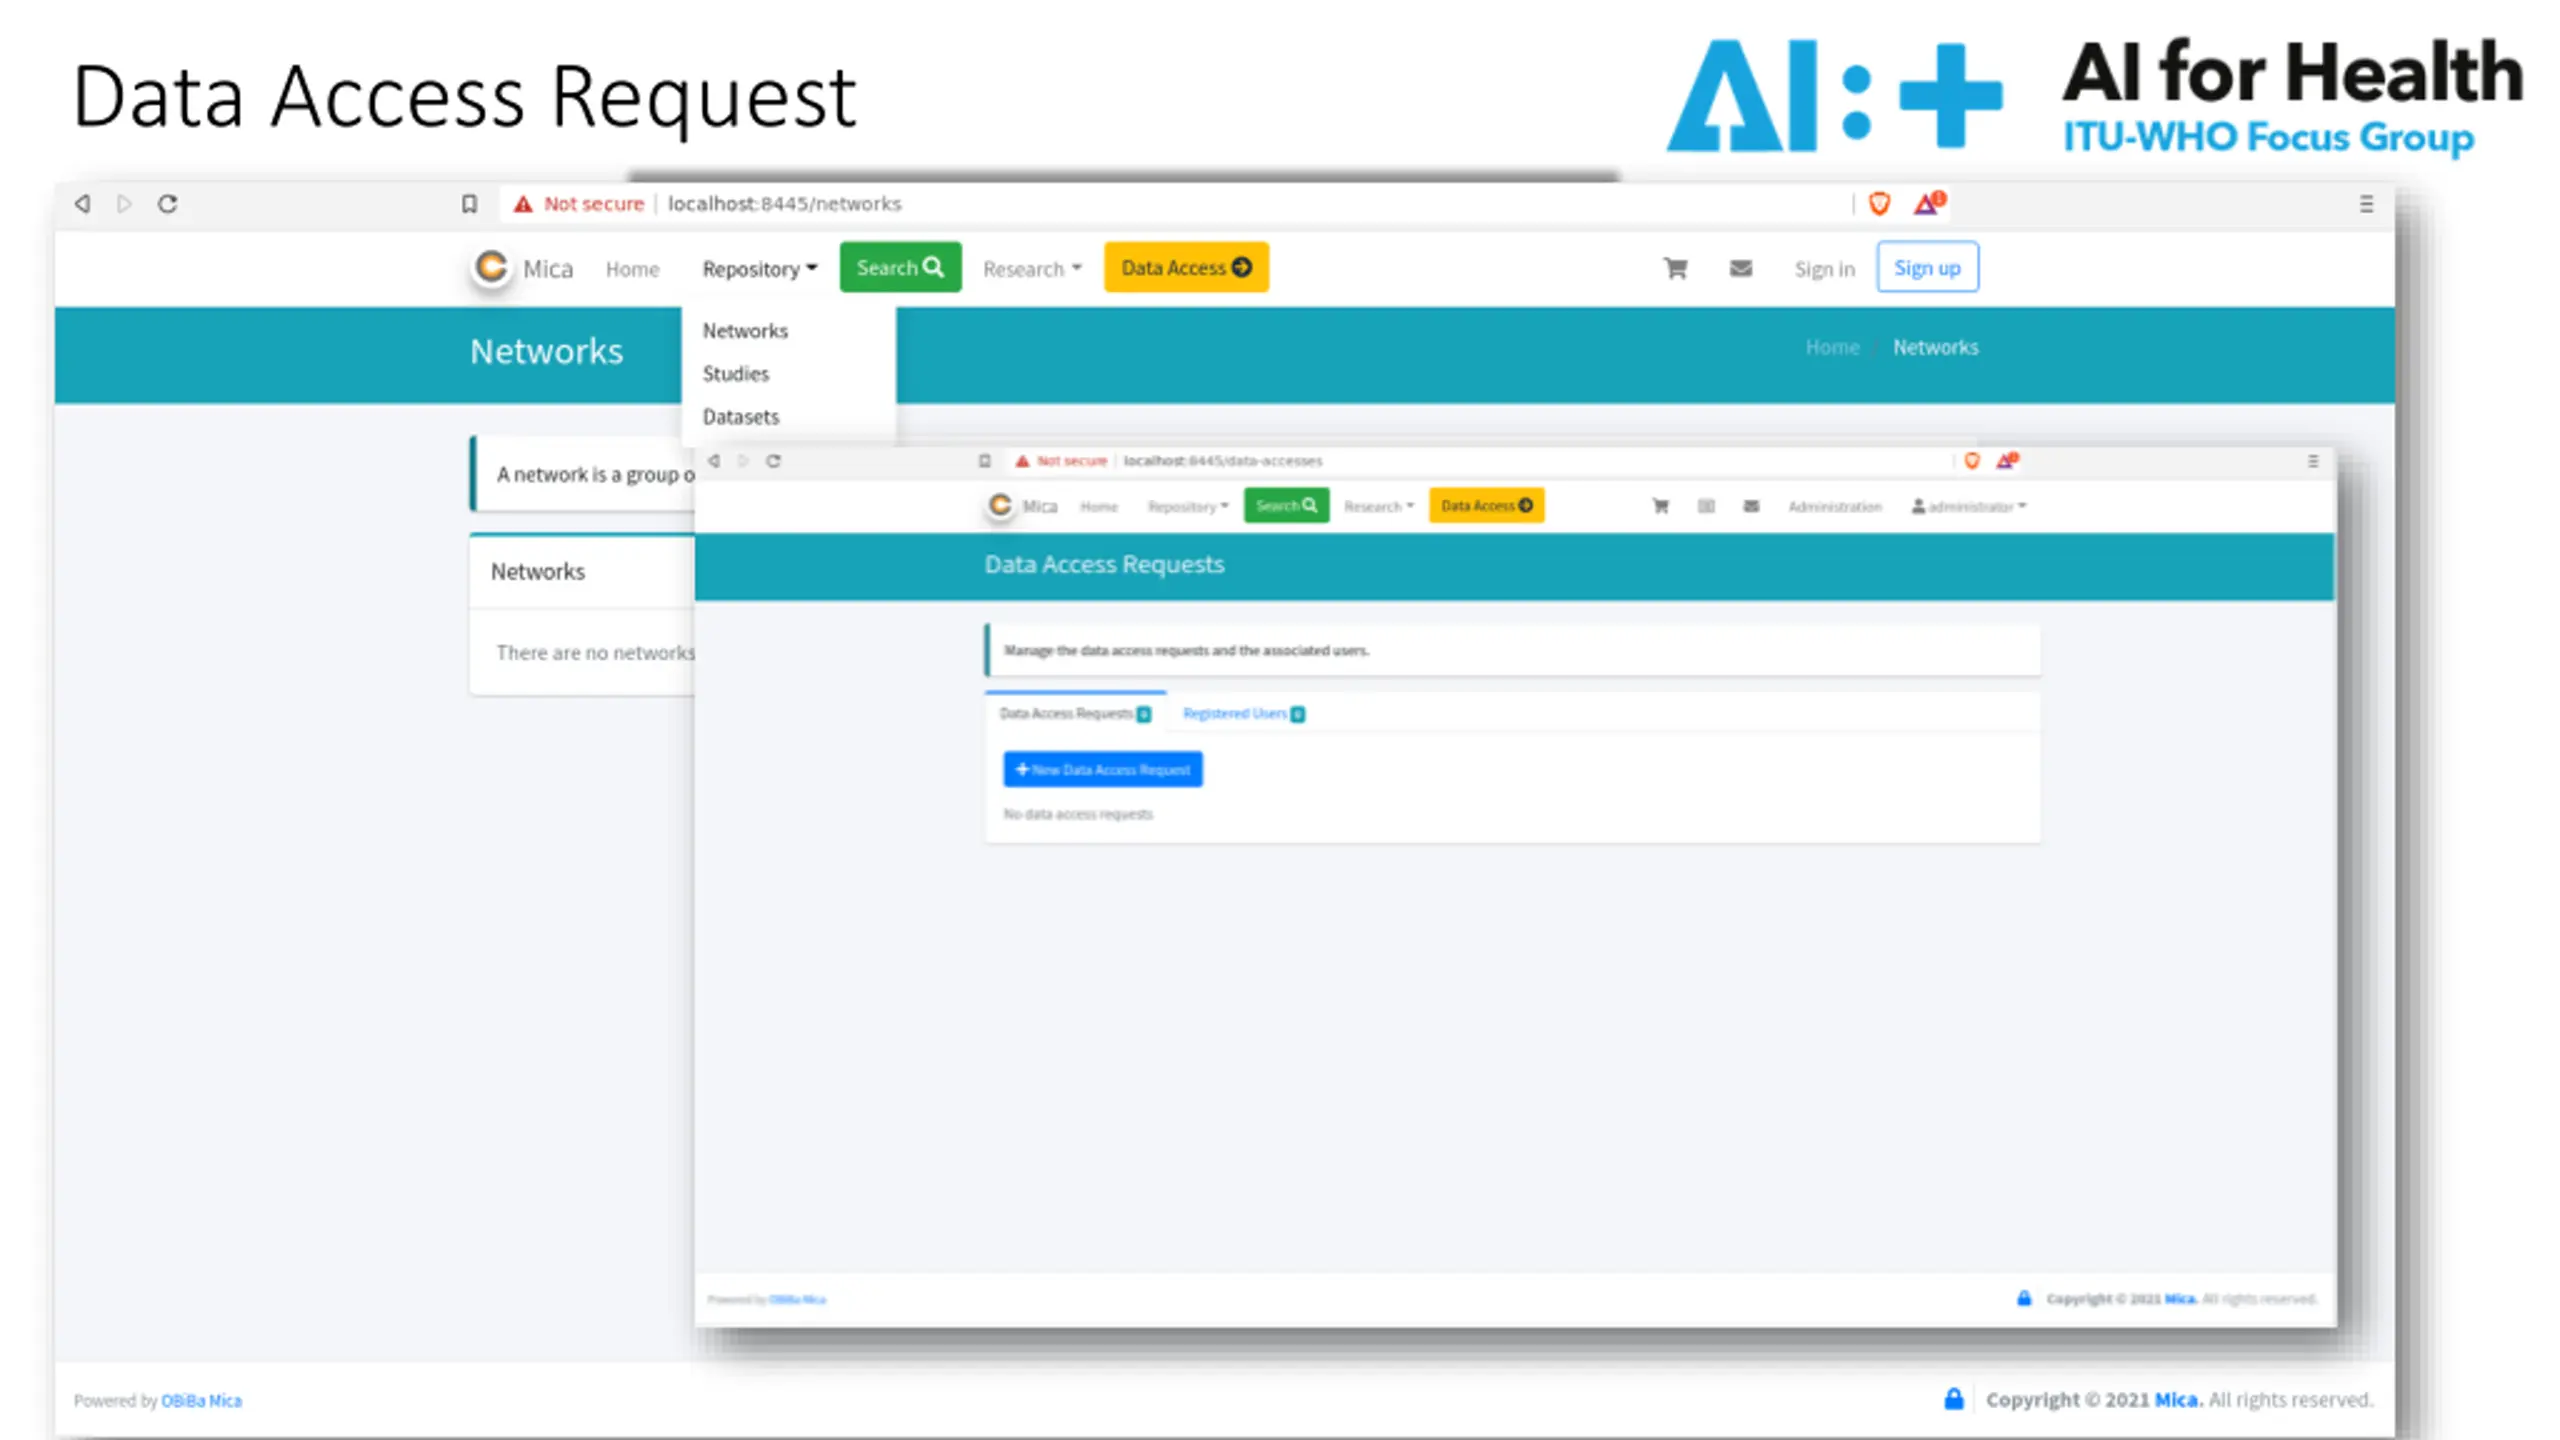Viewport: 2560px width, 1440px height.
Task: Click lock icon in data-accesses window footer
Action: (2024, 1298)
